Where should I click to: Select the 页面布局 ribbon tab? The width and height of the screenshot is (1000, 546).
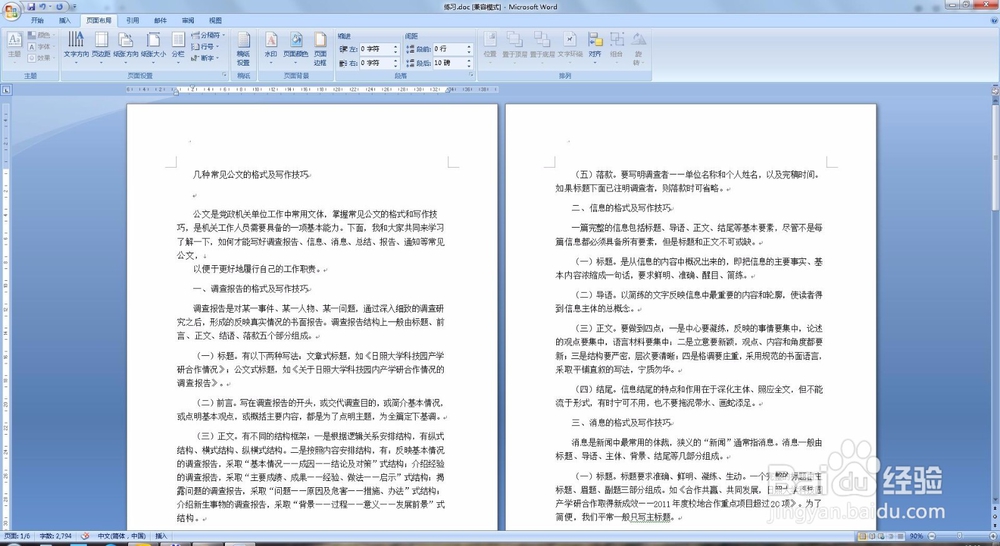pyautogui.click(x=99, y=20)
